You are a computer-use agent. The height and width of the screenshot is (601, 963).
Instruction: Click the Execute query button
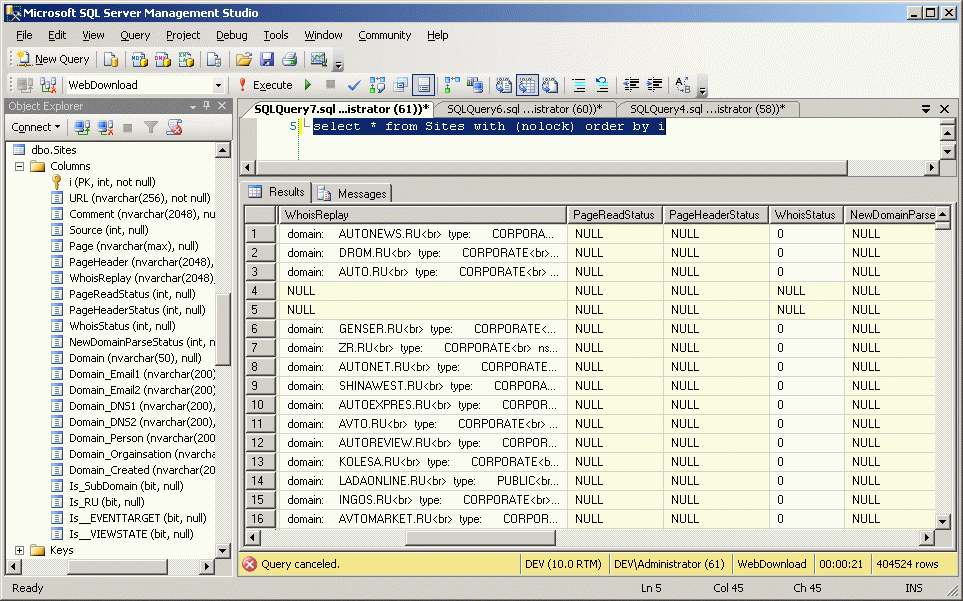265,85
